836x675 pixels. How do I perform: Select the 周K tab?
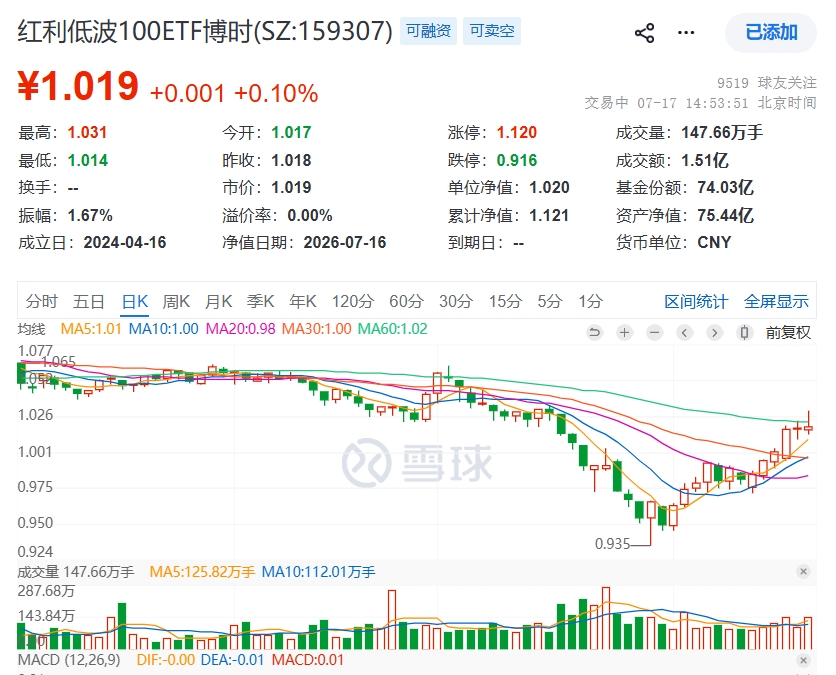pos(176,301)
